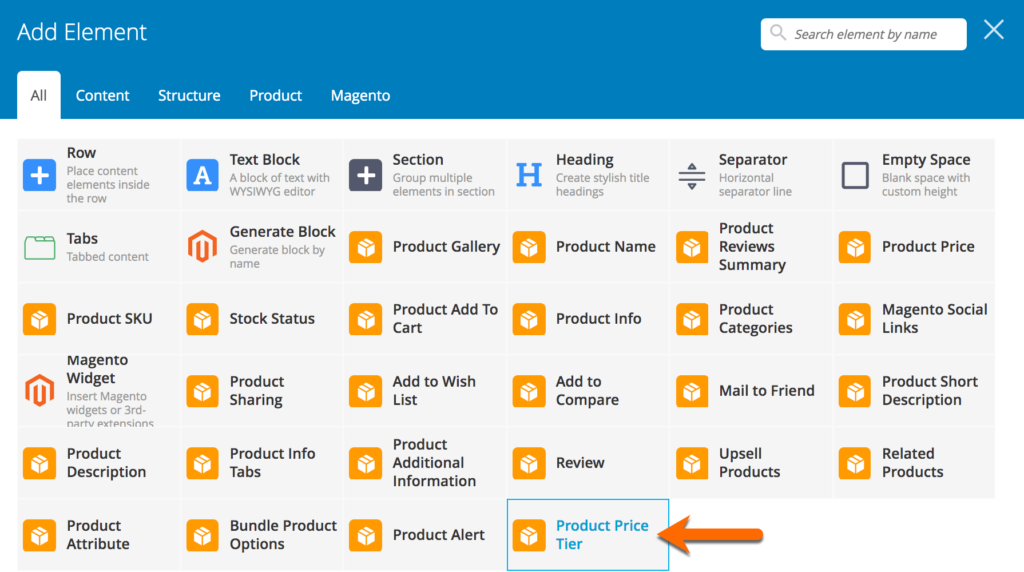Click the Add to Wish List icon
This screenshot has height=572, width=1024.
tap(365, 390)
